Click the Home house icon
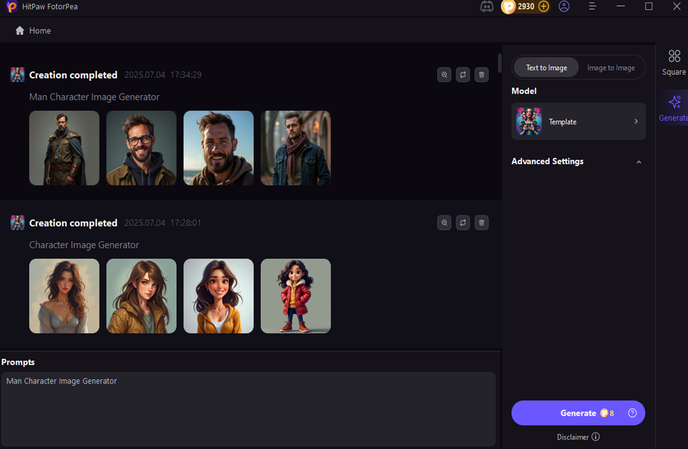The image size is (688, 449). 20,31
